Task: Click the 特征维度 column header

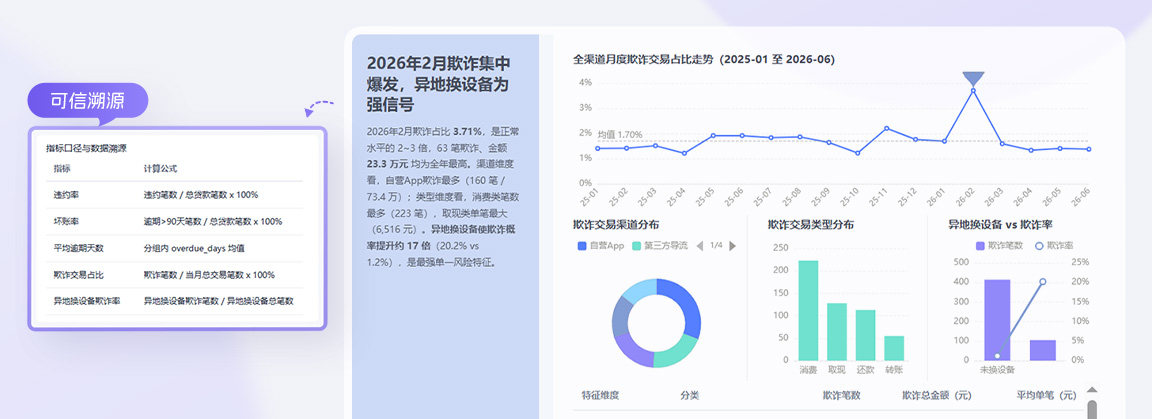Action: (x=600, y=395)
